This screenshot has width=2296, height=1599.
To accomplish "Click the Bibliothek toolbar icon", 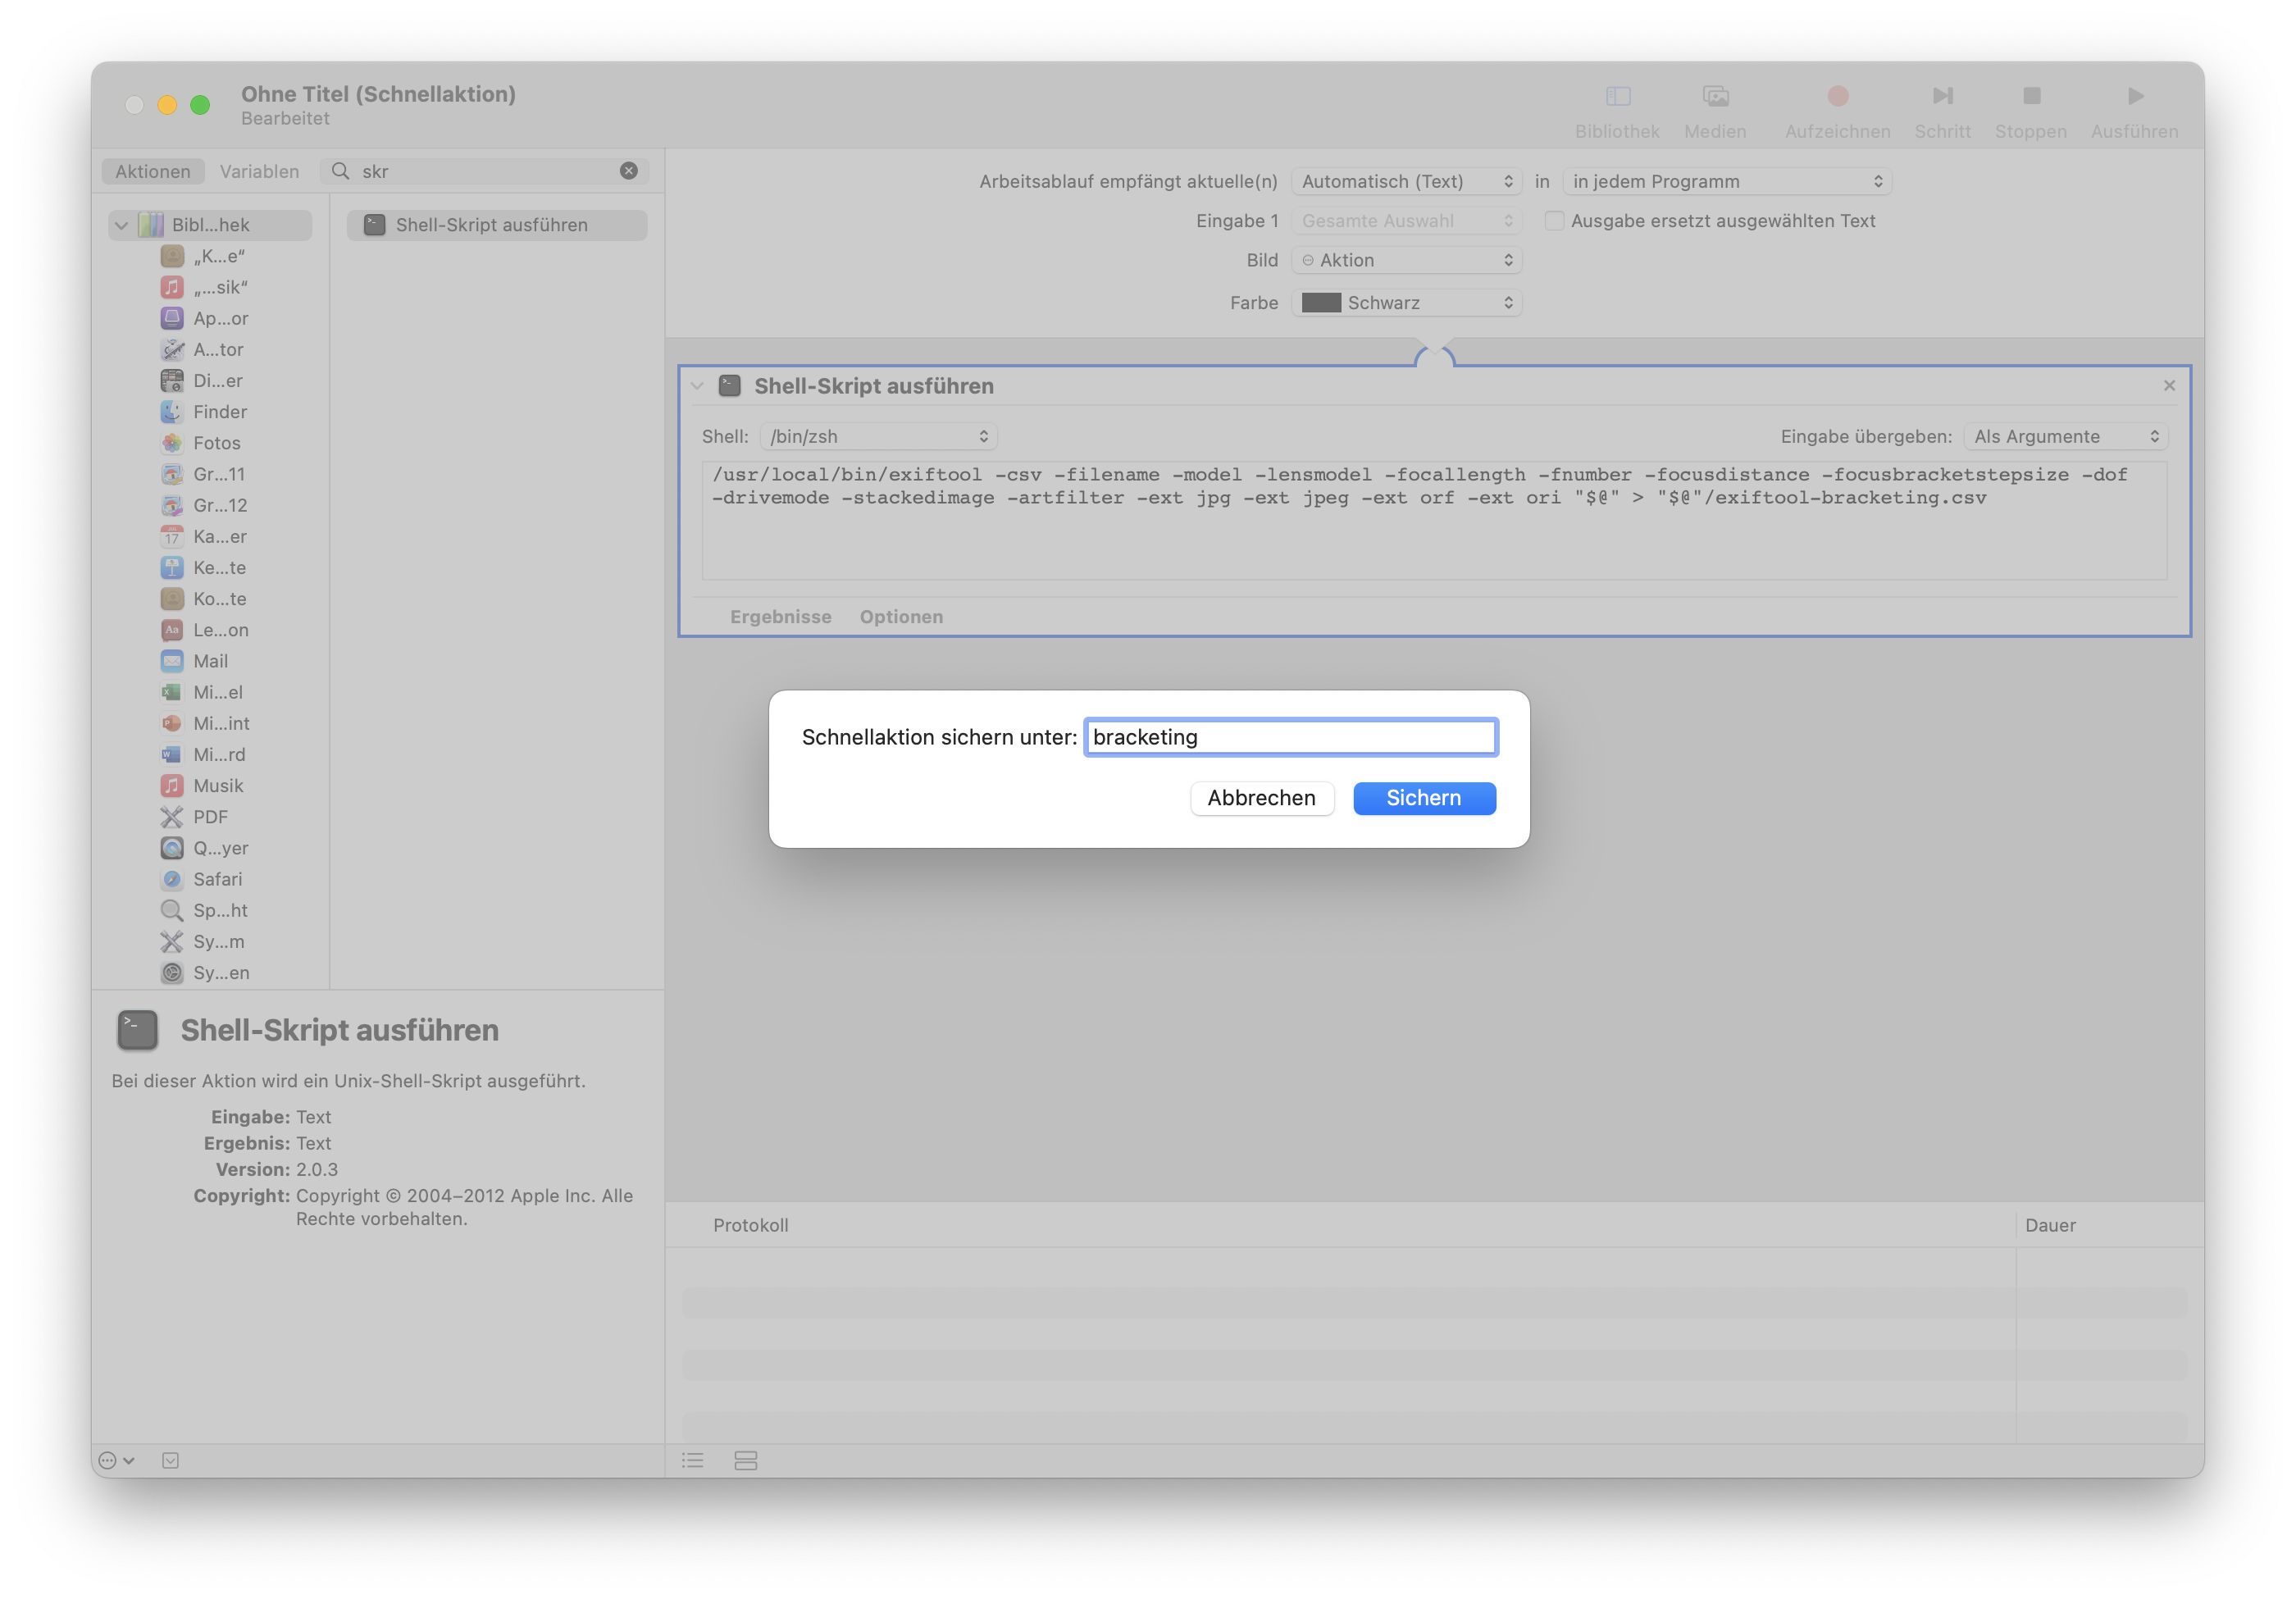I will click(x=1617, y=96).
